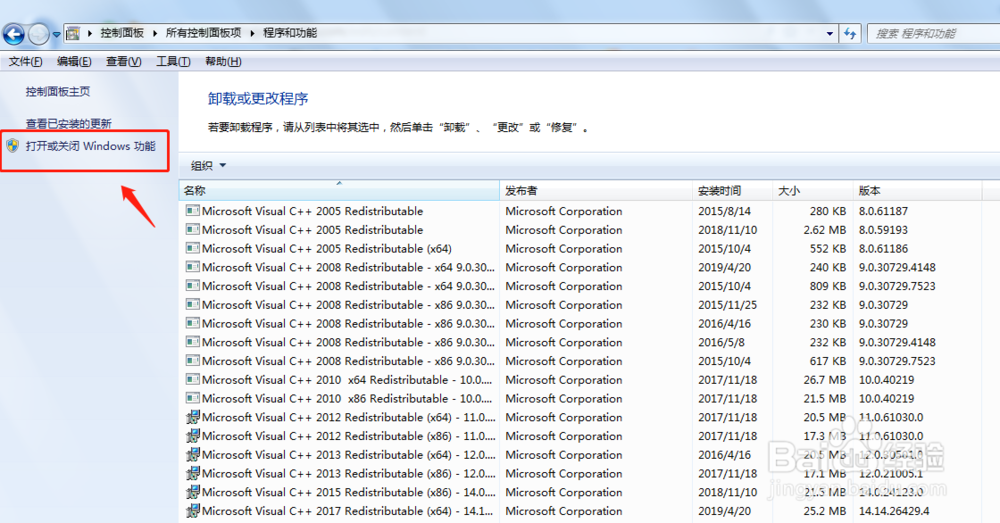Open 打开或关闭 Windows 功能 link
This screenshot has width=1000, height=523.
[x=91, y=146]
